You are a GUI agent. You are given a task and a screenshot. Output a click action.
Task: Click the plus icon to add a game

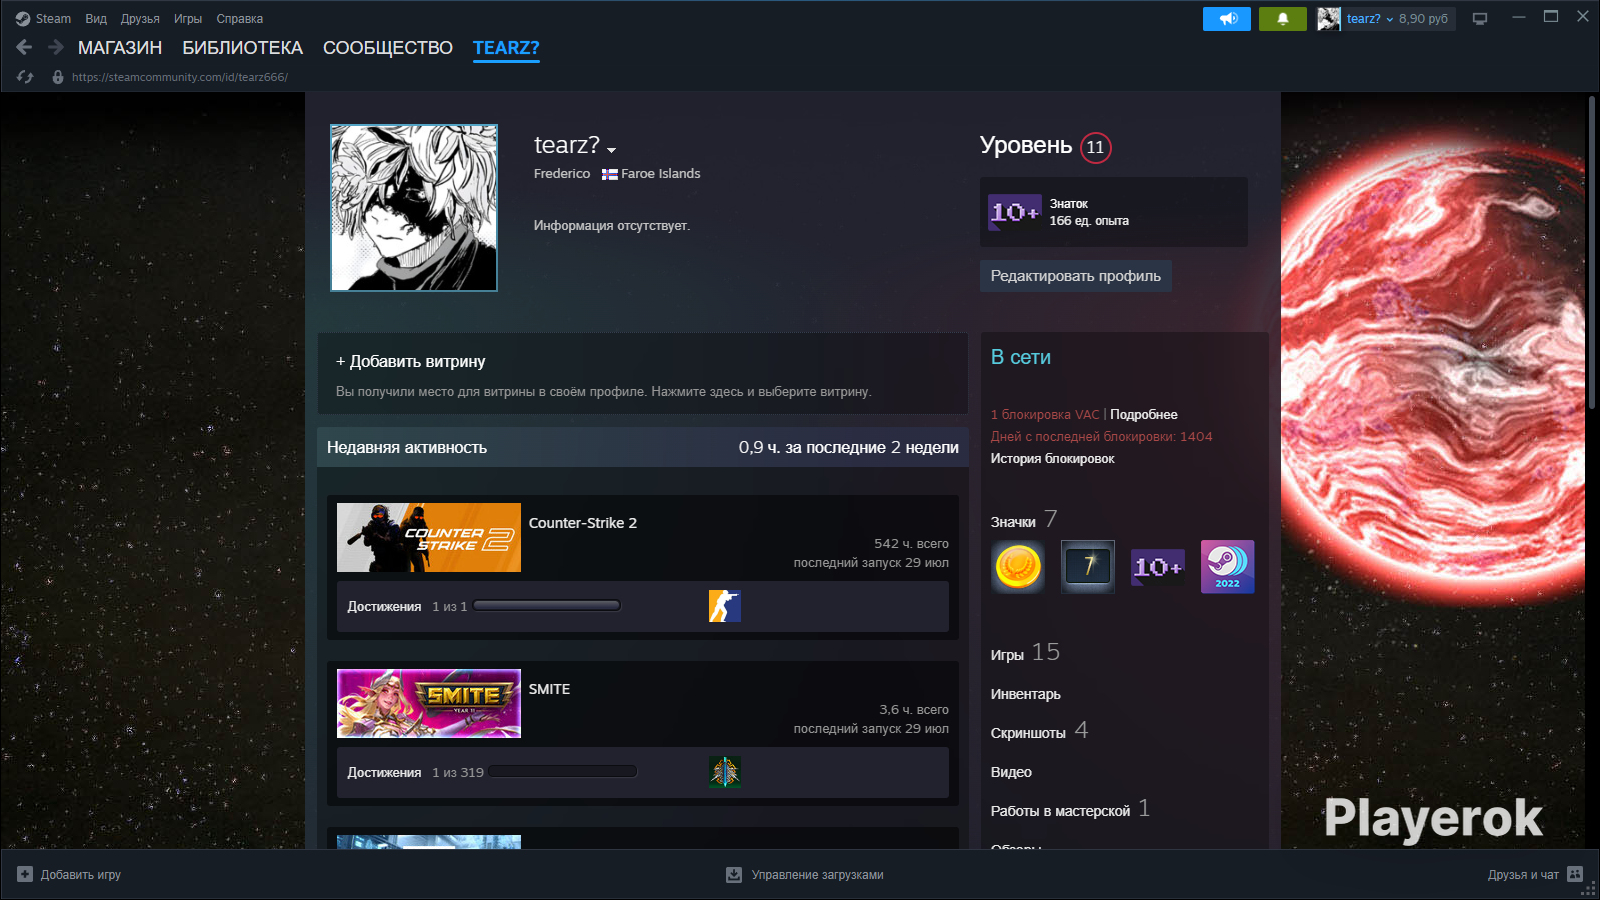25,874
